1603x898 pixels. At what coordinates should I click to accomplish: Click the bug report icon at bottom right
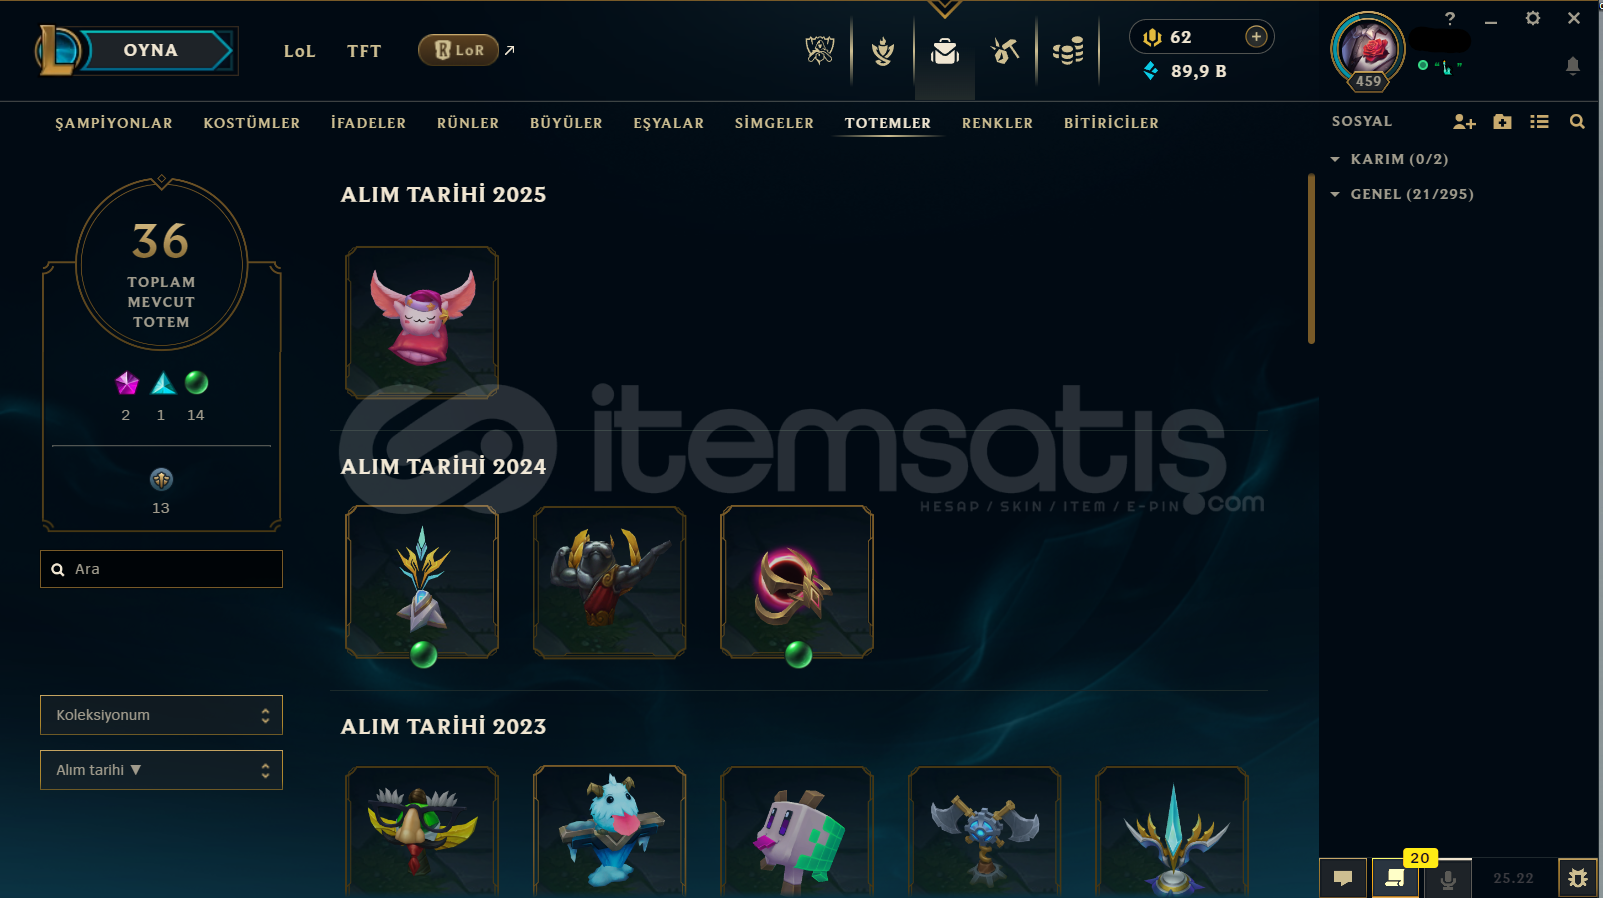point(1578,878)
